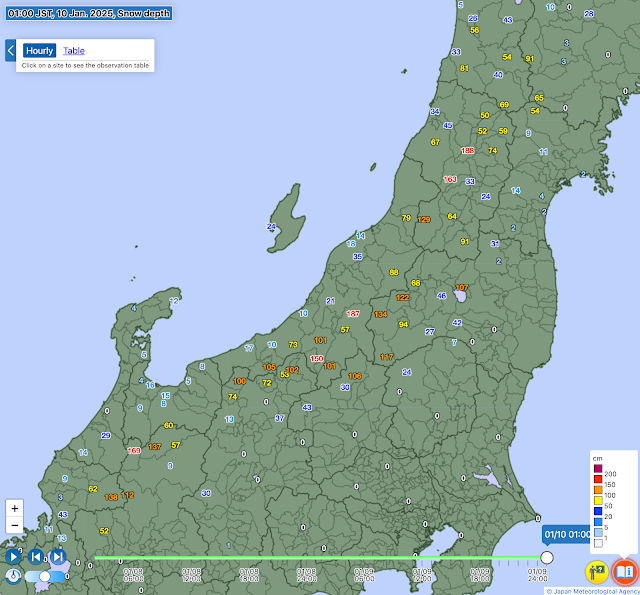
Task: Click the 150 cm site reading on map
Action: pos(316,358)
